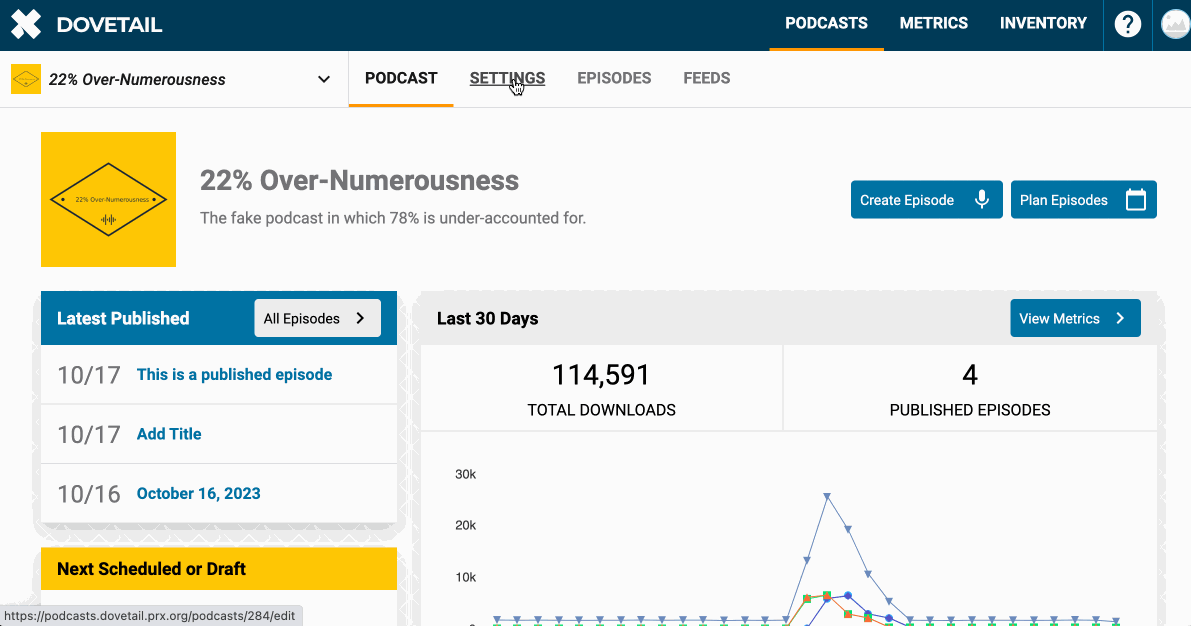Click the microphone icon inside Create Episode
This screenshot has height=626, width=1191.
pos(983,199)
